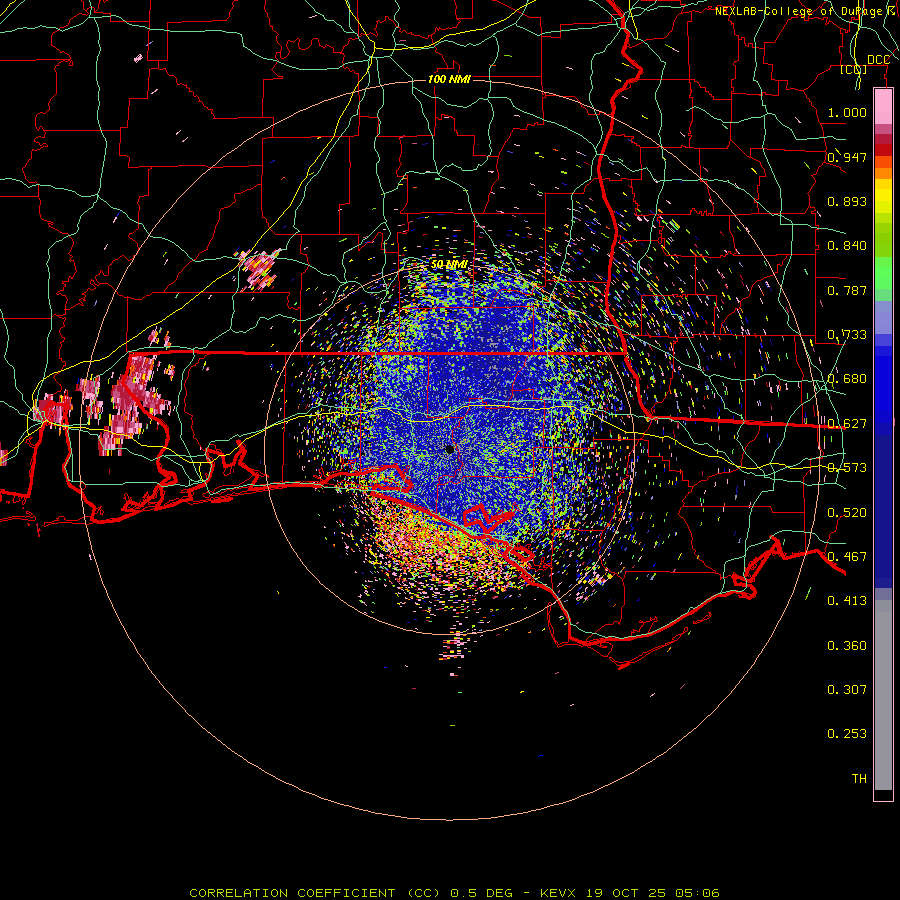This screenshot has width=900, height=900.
Task: Click the 0.893 color scale value
Action: pos(847,201)
